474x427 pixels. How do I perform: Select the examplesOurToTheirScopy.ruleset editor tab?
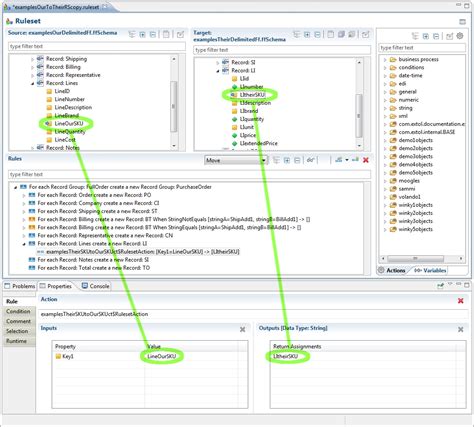56,7
